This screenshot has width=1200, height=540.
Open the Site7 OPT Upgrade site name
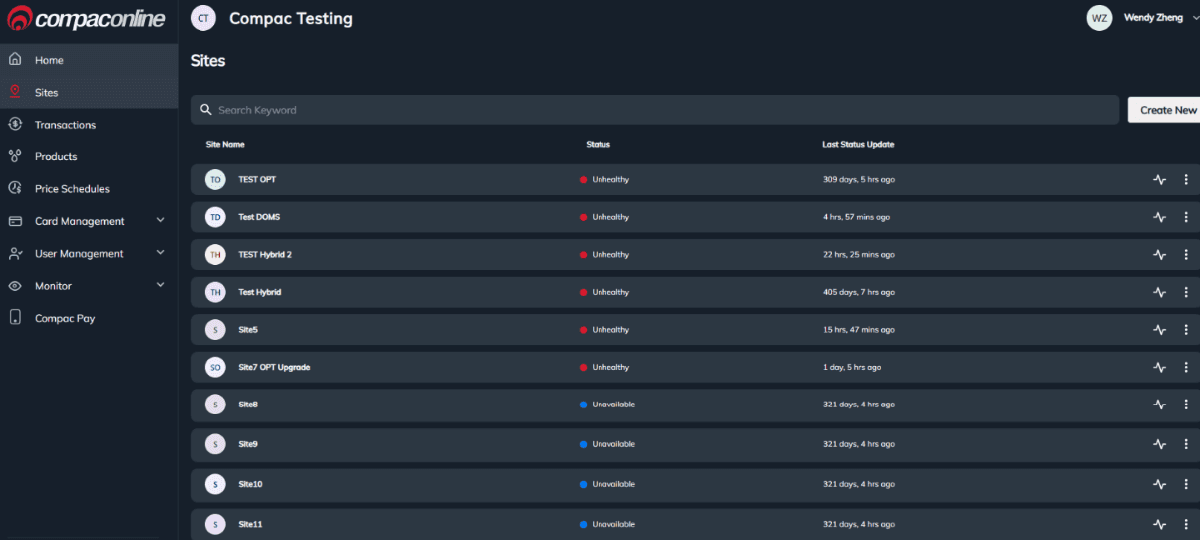pyautogui.click(x=274, y=367)
